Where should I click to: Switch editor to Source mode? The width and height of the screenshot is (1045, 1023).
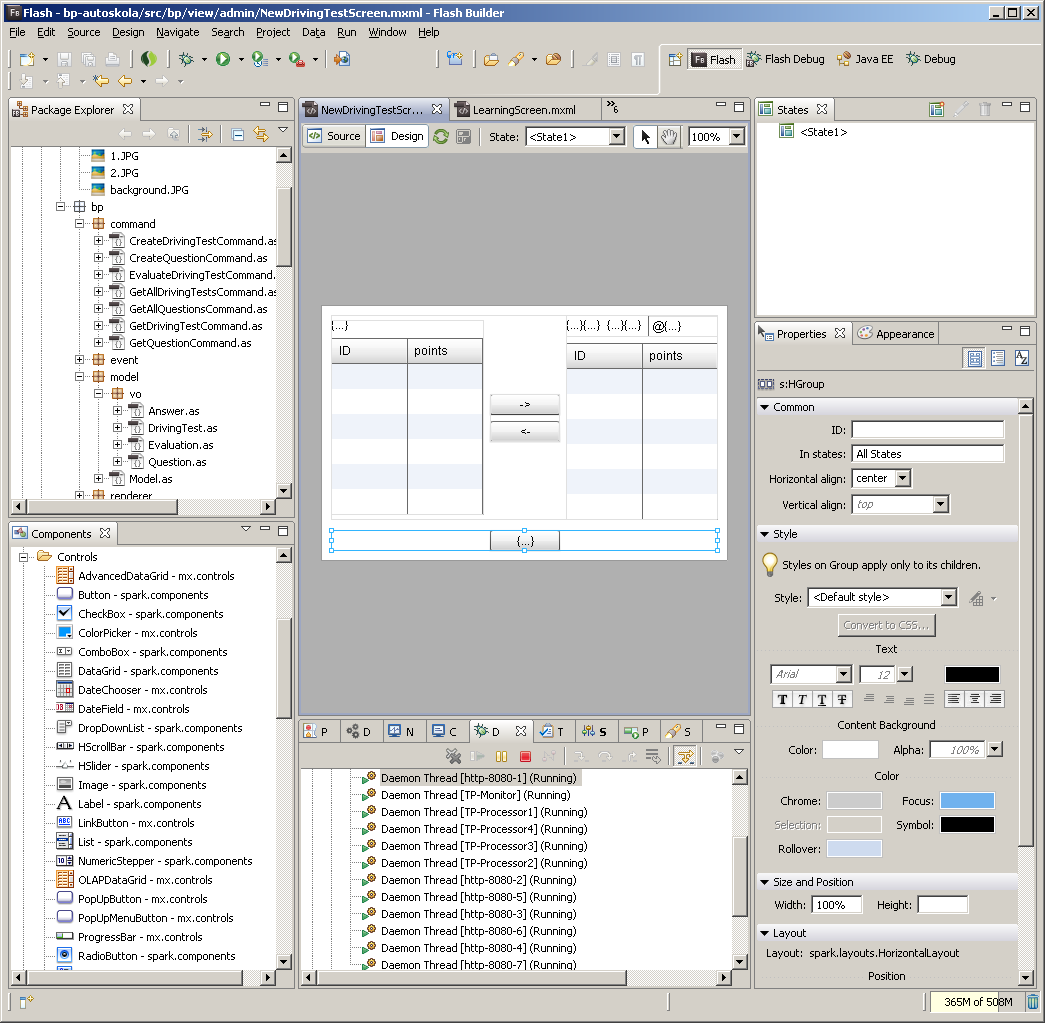point(334,136)
